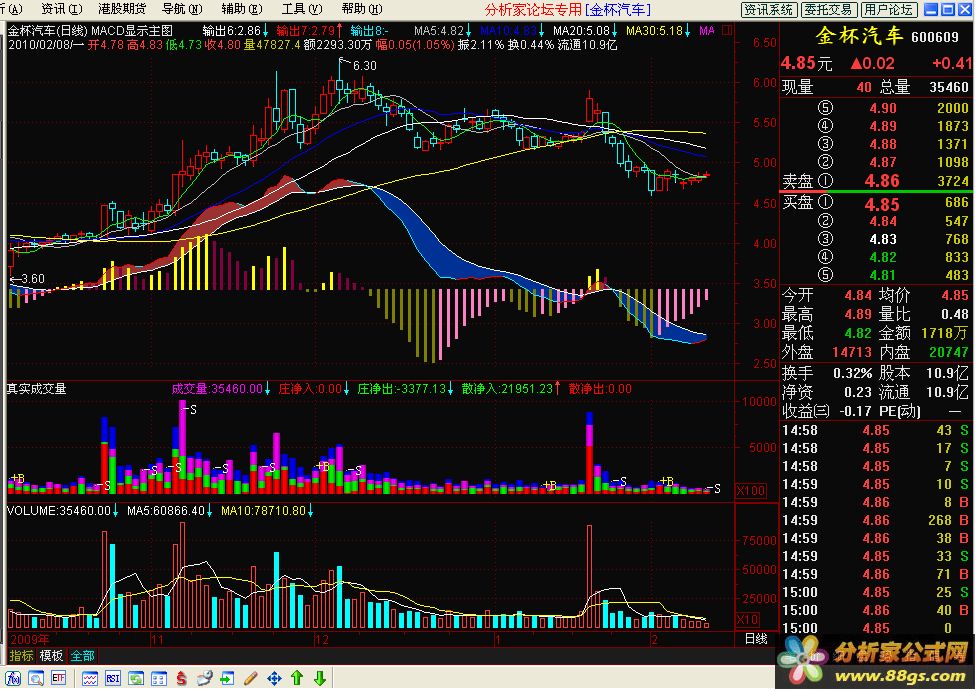Open the 港股期货 menu
The image size is (977, 691).
pyautogui.click(x=122, y=9)
